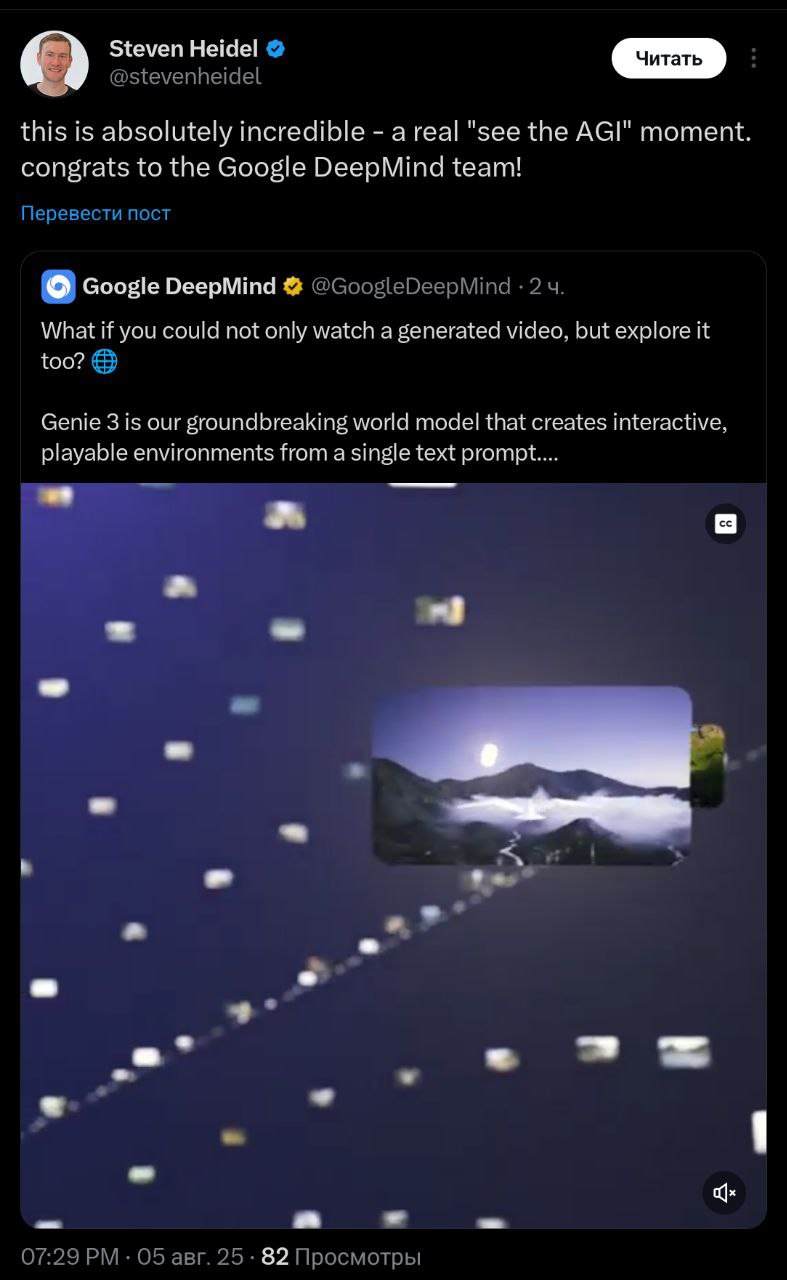
Task: Click the Перевести пост translate link
Action: 96,213
